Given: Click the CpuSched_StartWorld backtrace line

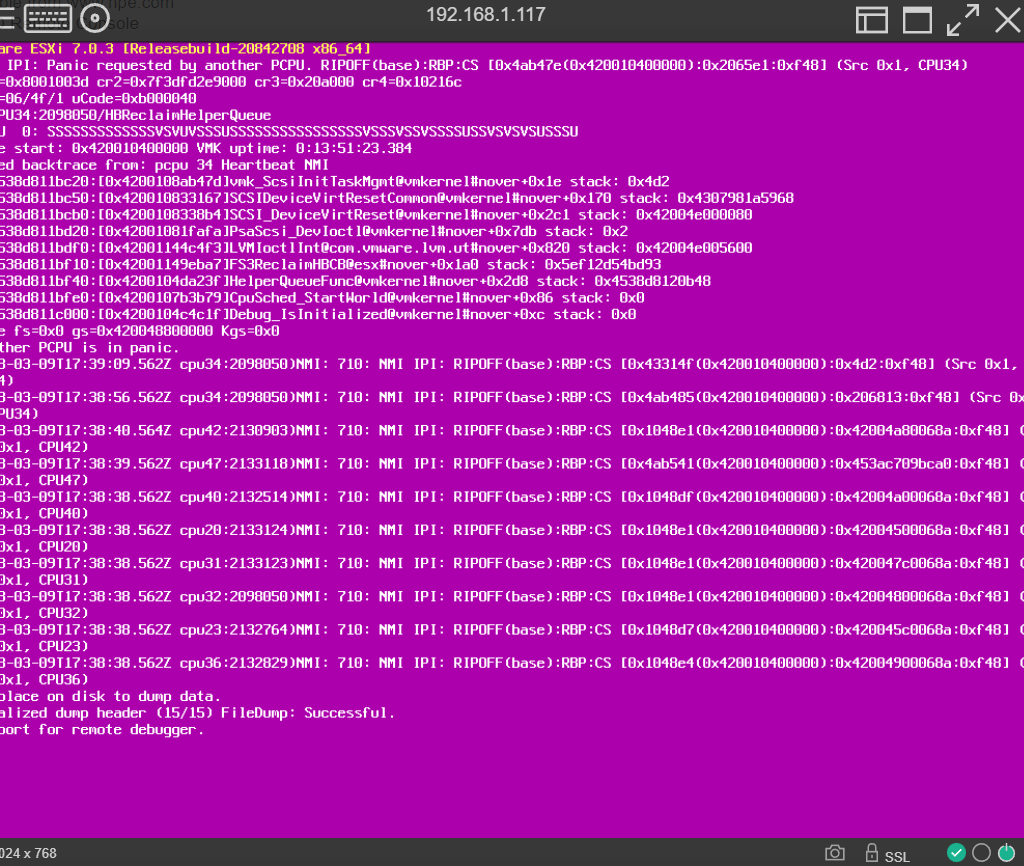Looking at the screenshot, I should pyautogui.click(x=322, y=298).
